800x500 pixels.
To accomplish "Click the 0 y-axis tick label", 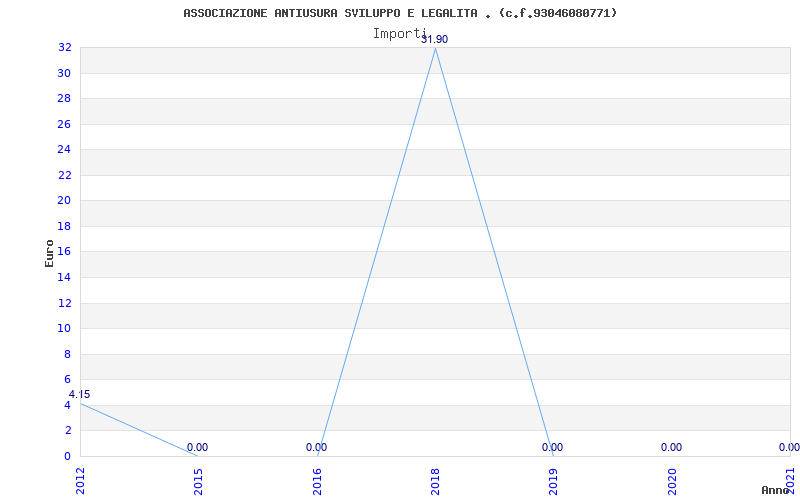I will click(67, 456).
